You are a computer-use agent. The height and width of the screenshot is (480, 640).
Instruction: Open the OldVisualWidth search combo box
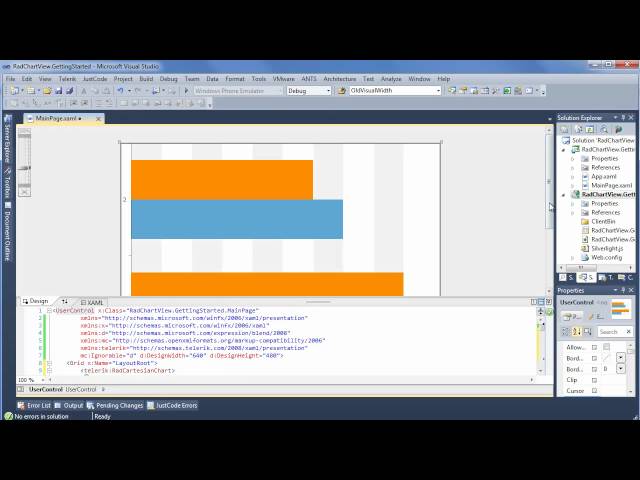coord(395,91)
